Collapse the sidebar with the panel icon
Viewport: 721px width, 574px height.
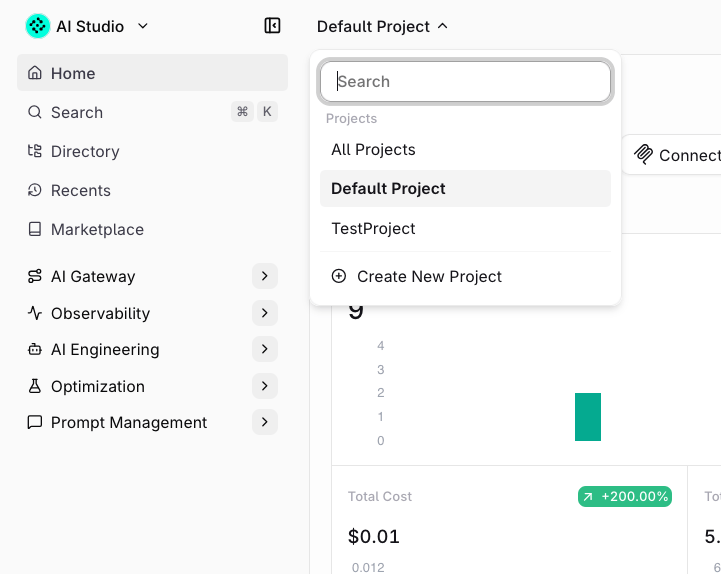click(x=272, y=26)
